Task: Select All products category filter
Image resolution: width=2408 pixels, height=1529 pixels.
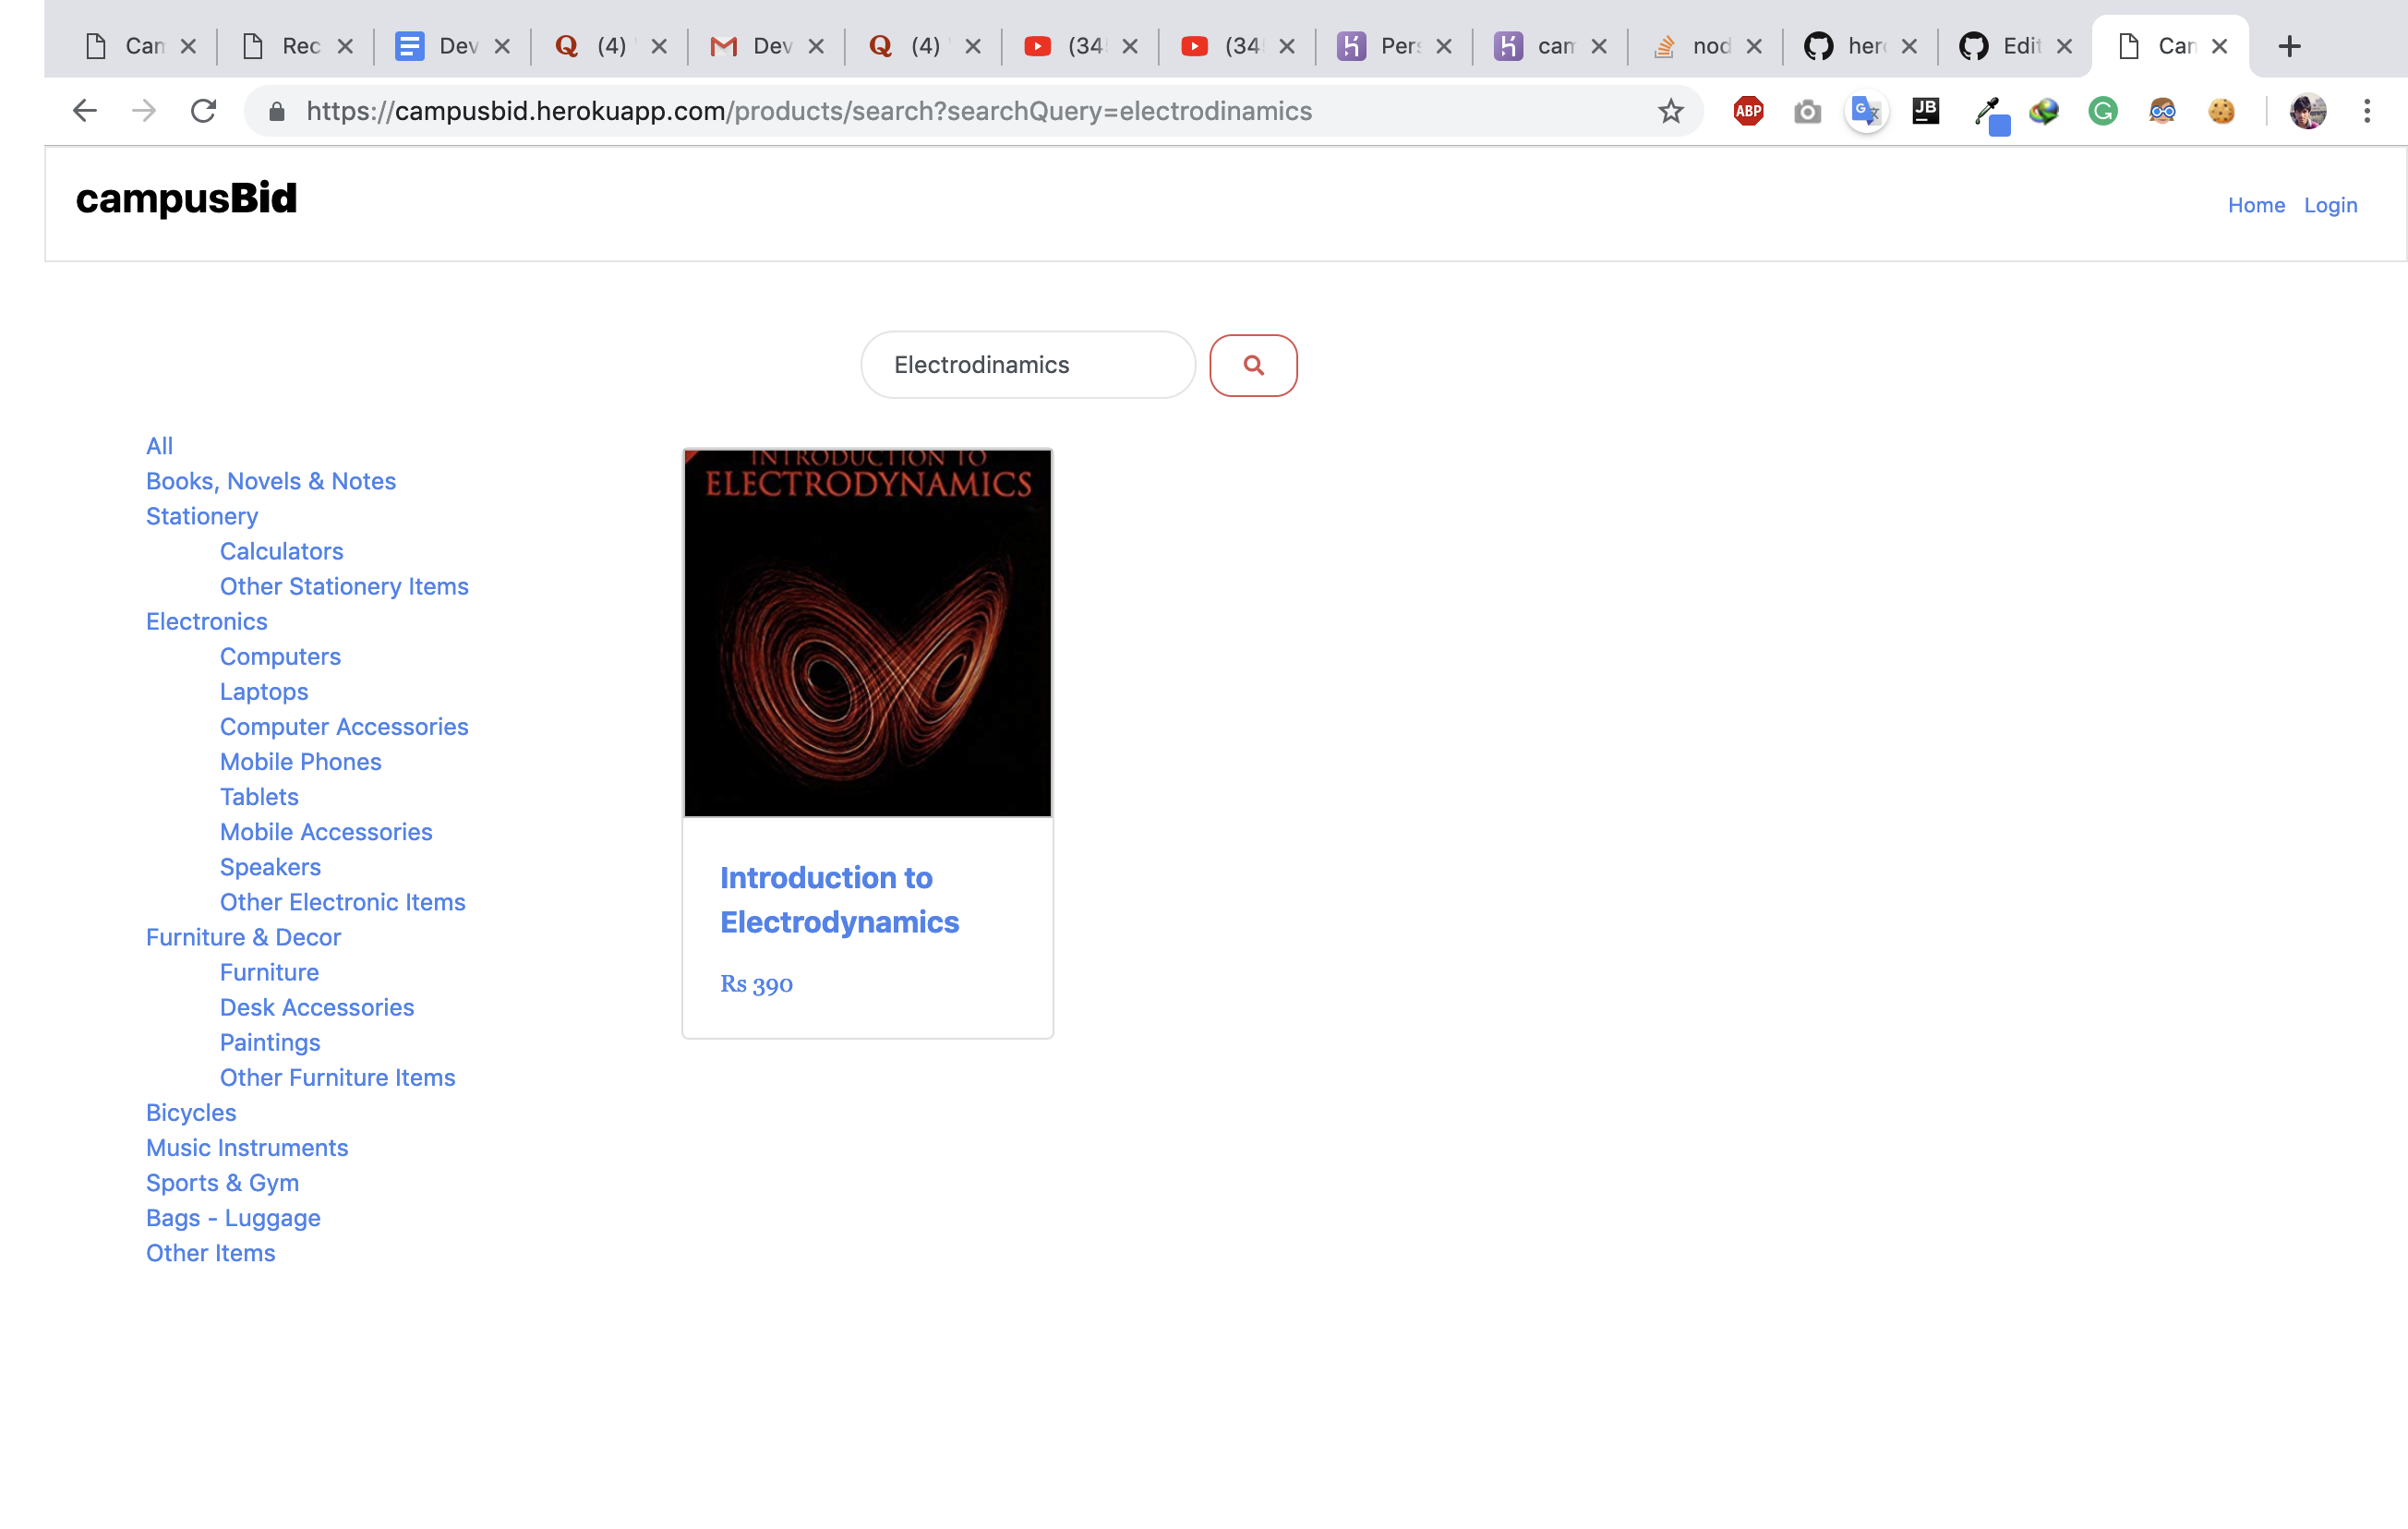Action: pos(156,444)
